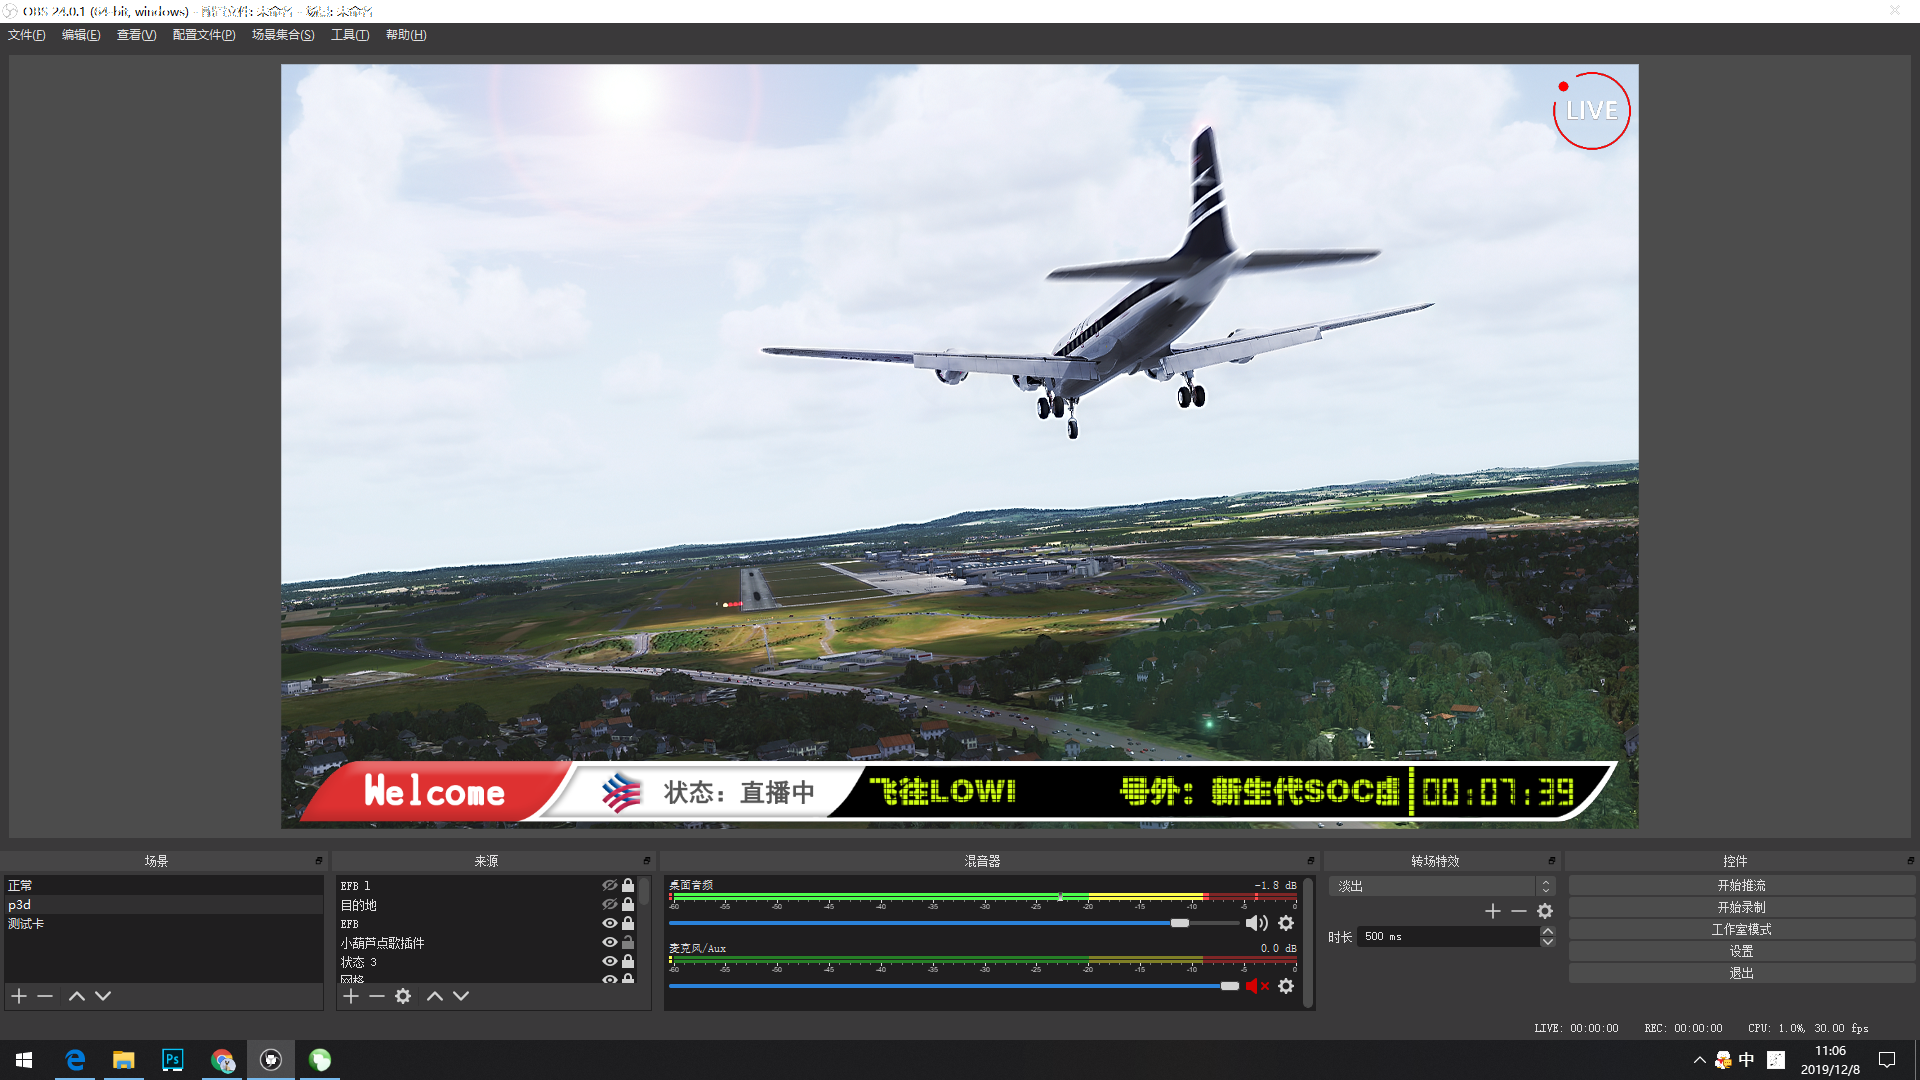
Task: Hide the 状态 3 source
Action: click(609, 961)
